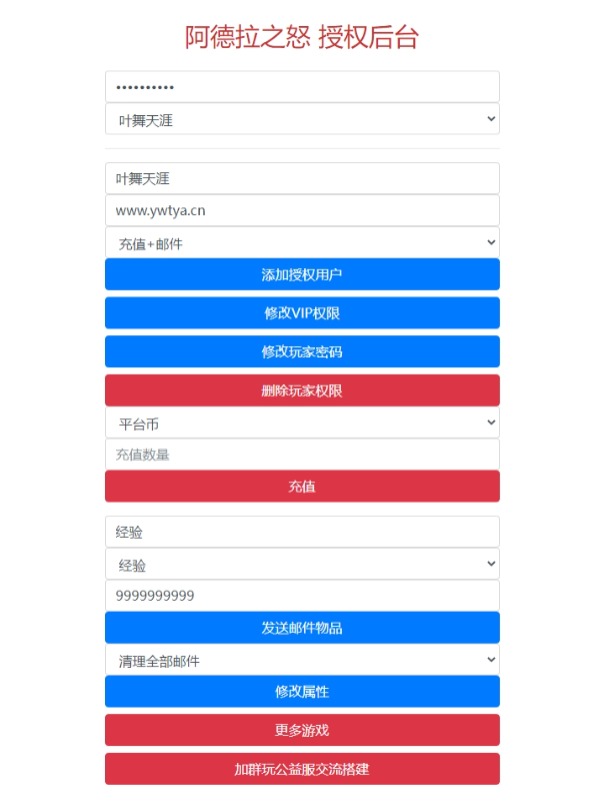Click the 修改属性 button
The image size is (604, 808).
(302, 692)
